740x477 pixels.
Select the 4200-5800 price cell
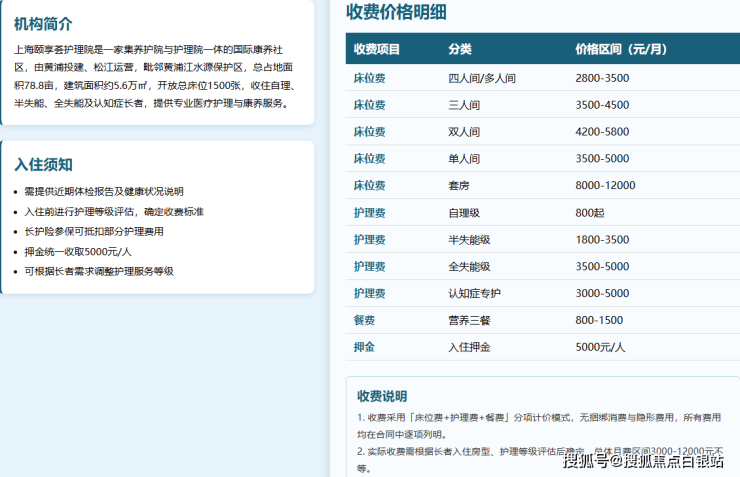point(602,132)
